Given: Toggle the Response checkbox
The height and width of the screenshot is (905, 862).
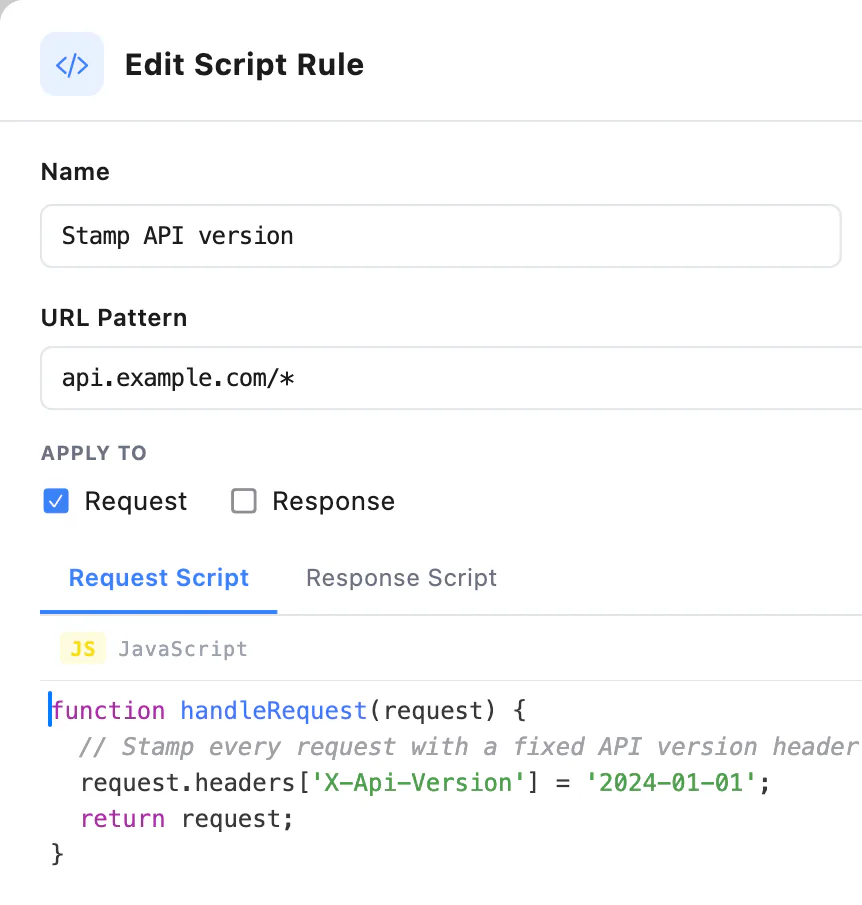Looking at the screenshot, I should pos(244,500).
